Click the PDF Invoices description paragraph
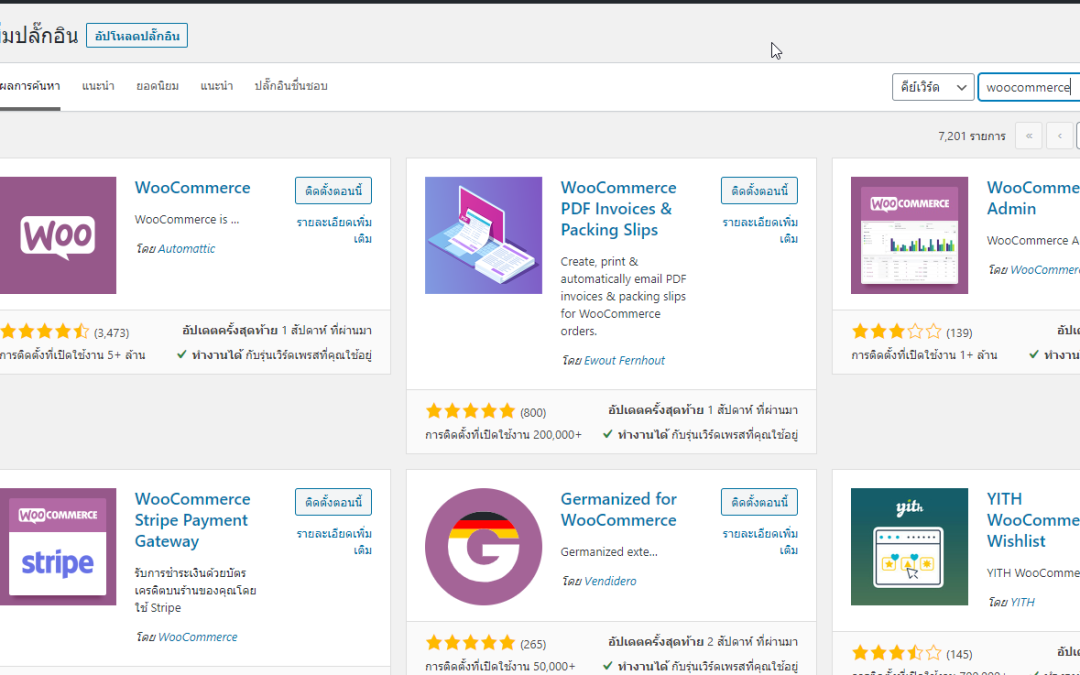 click(623, 296)
